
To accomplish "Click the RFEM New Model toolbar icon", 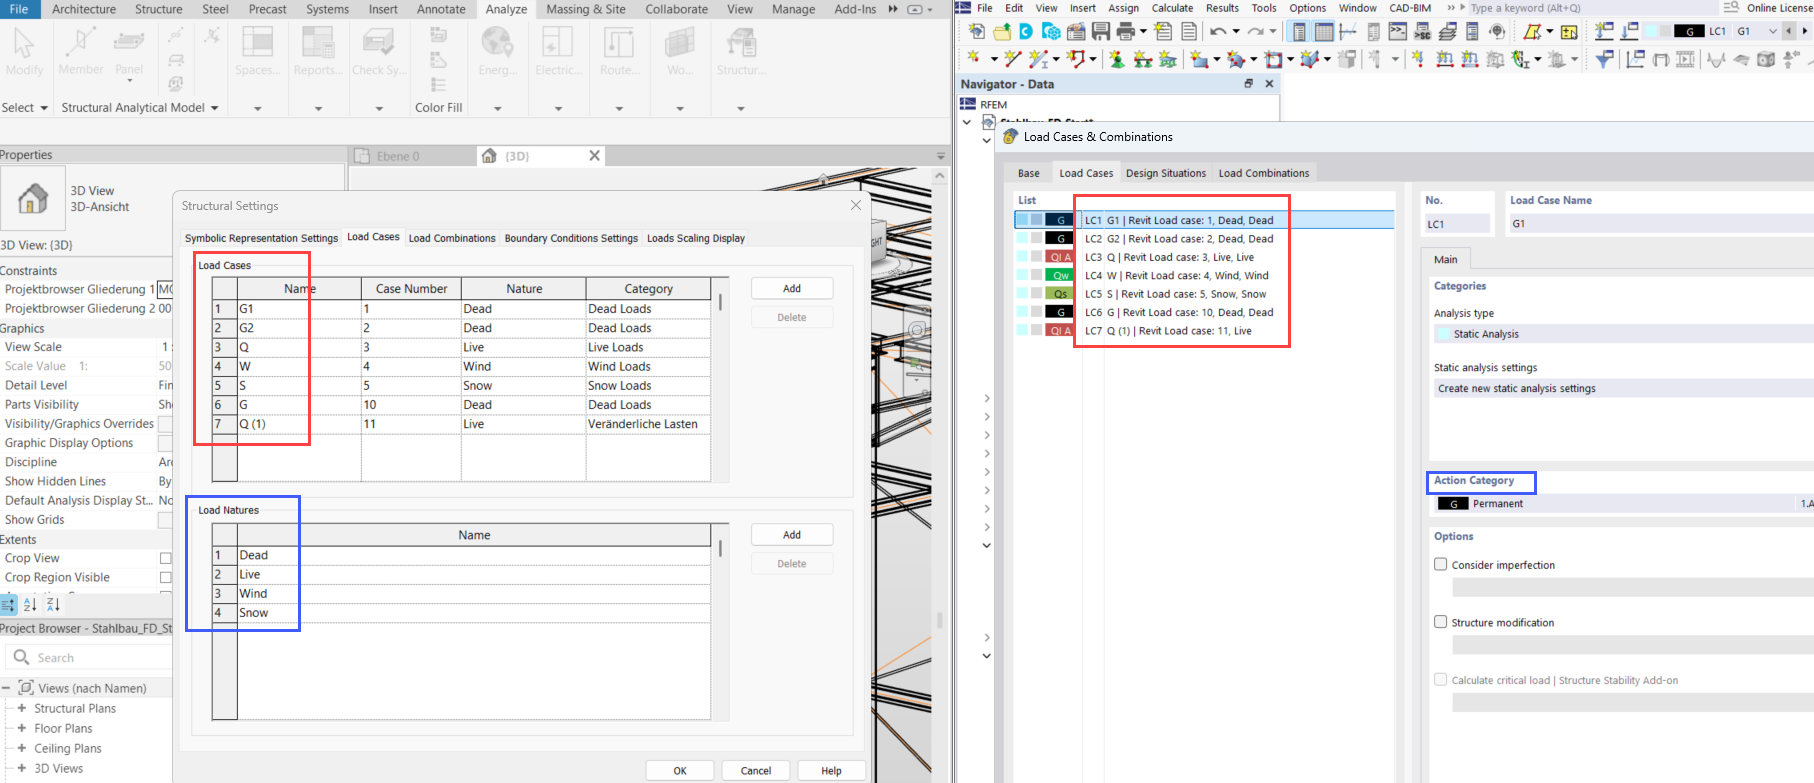I will pyautogui.click(x=977, y=31).
